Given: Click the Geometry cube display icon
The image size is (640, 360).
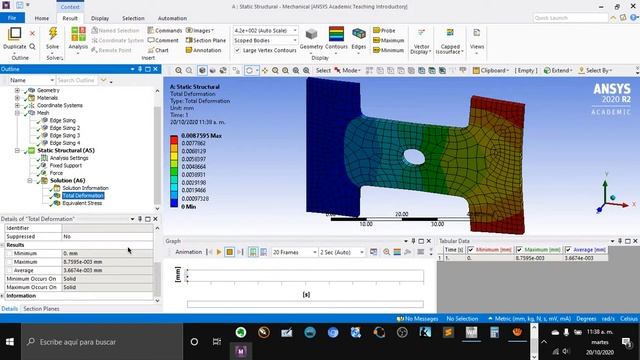Looking at the screenshot, I should click(x=311, y=34).
